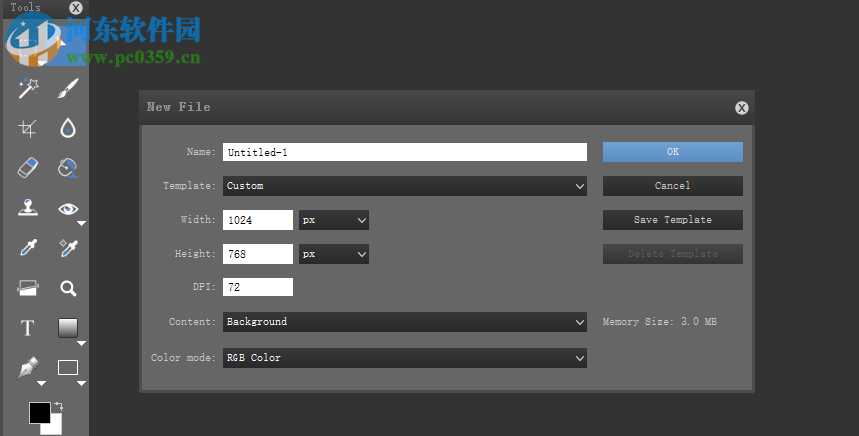Expand the Pen tool flyout arrow

(41, 383)
